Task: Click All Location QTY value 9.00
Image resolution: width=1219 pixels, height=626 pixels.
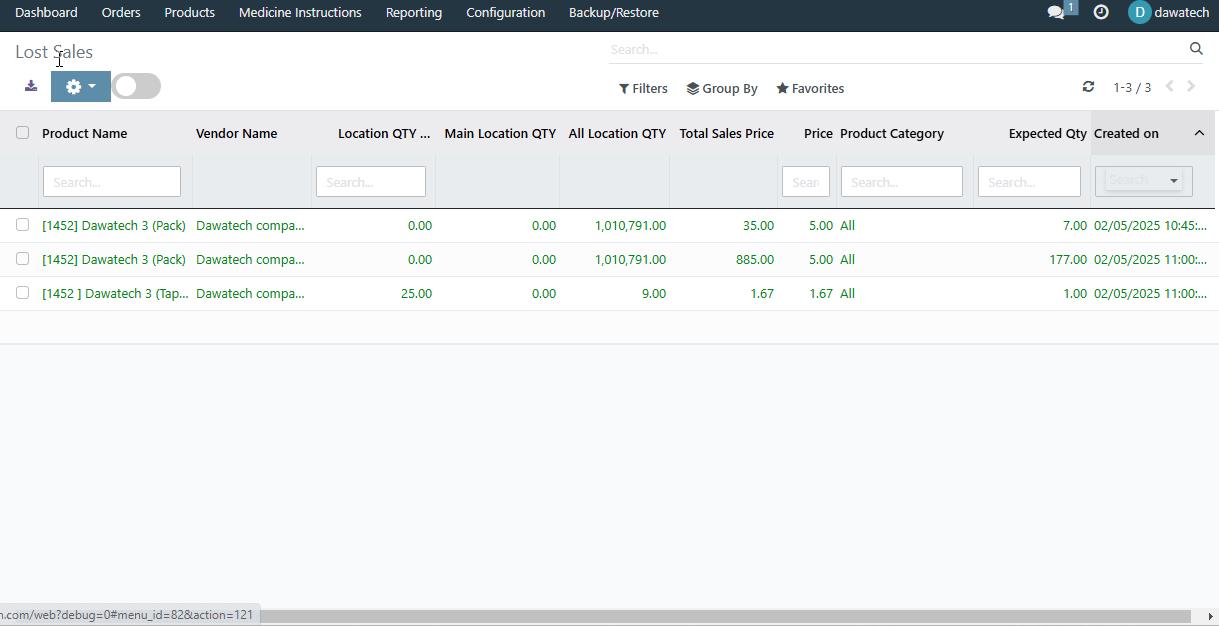Action: [653, 293]
